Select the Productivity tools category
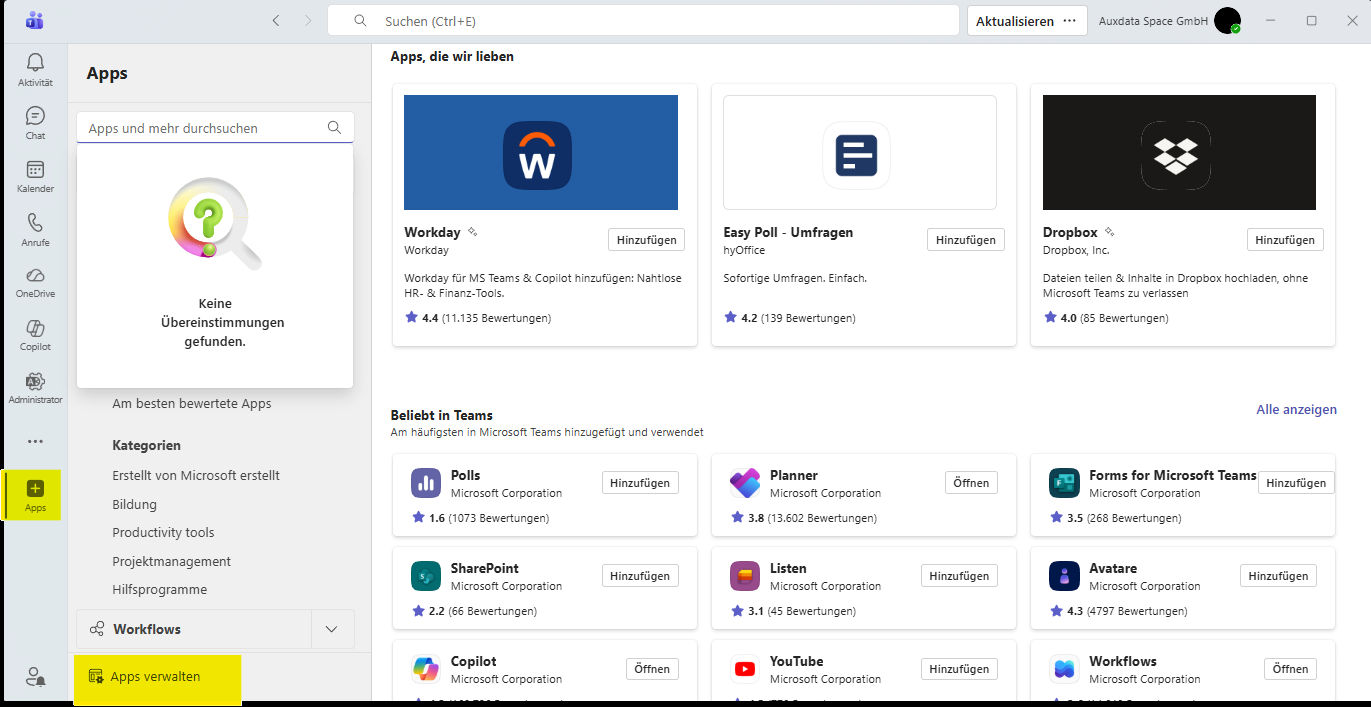 pos(163,533)
